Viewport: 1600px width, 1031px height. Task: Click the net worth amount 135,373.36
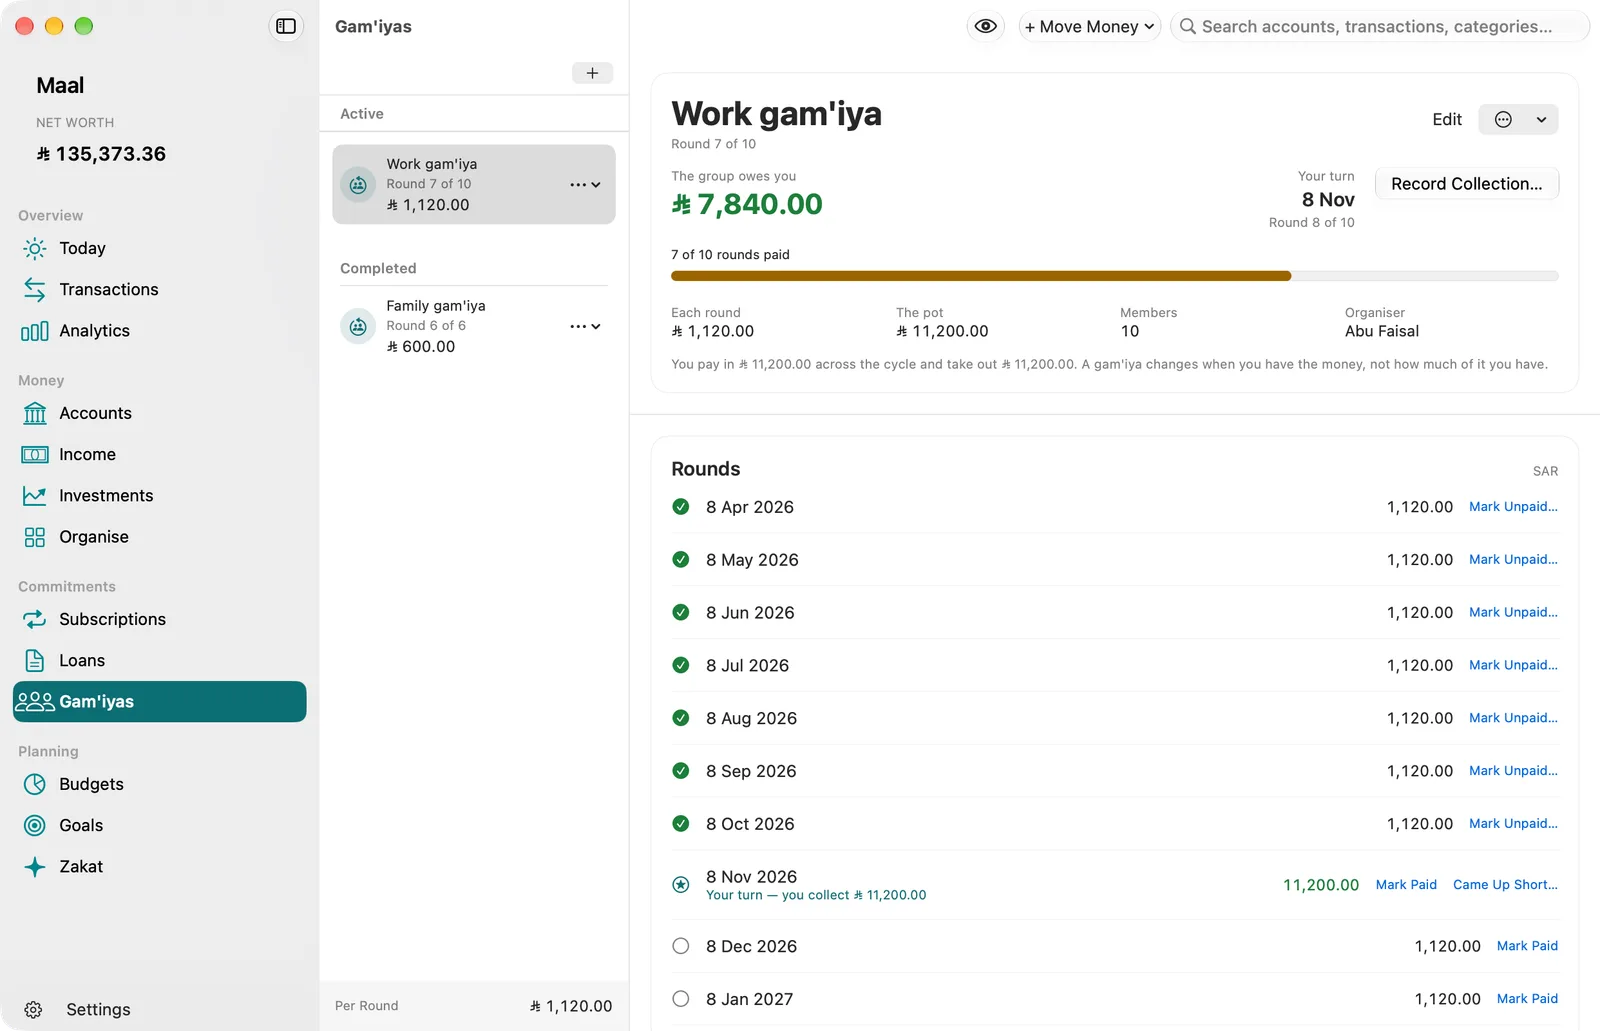101,154
